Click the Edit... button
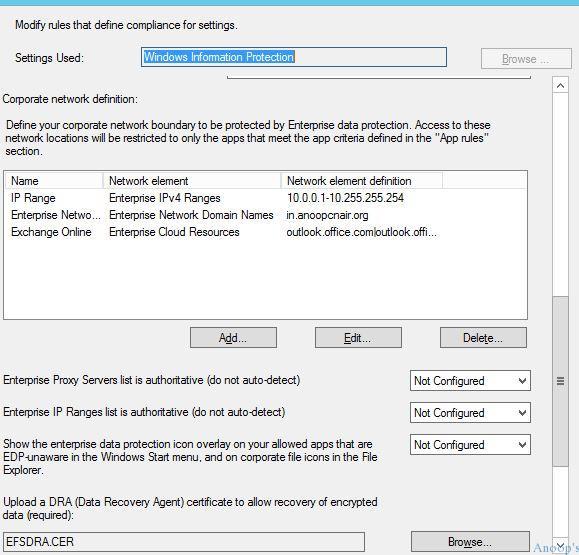 pos(358,338)
